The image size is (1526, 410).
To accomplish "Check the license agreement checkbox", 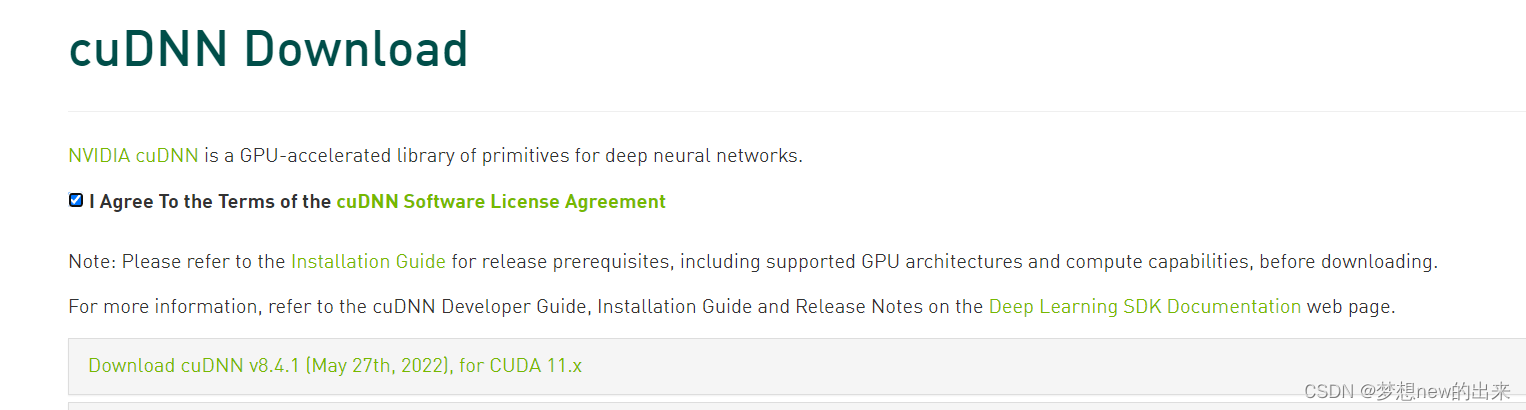I will 76,200.
